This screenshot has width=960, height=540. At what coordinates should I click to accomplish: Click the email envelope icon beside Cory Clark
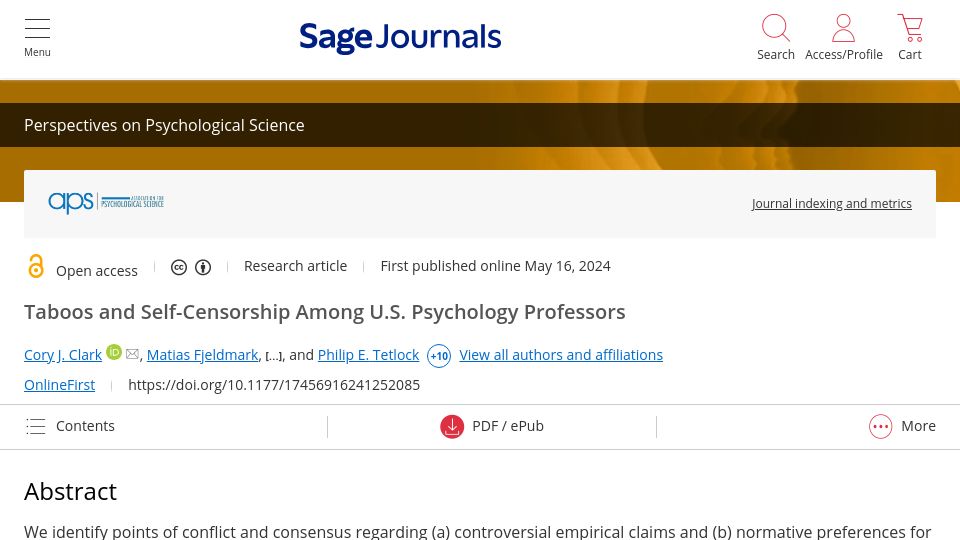click(132, 354)
